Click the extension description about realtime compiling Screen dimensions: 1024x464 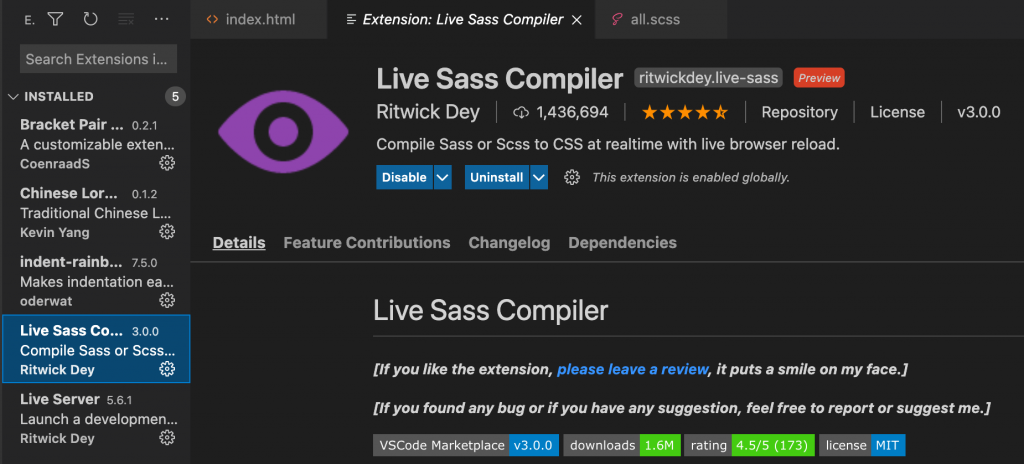coord(608,145)
